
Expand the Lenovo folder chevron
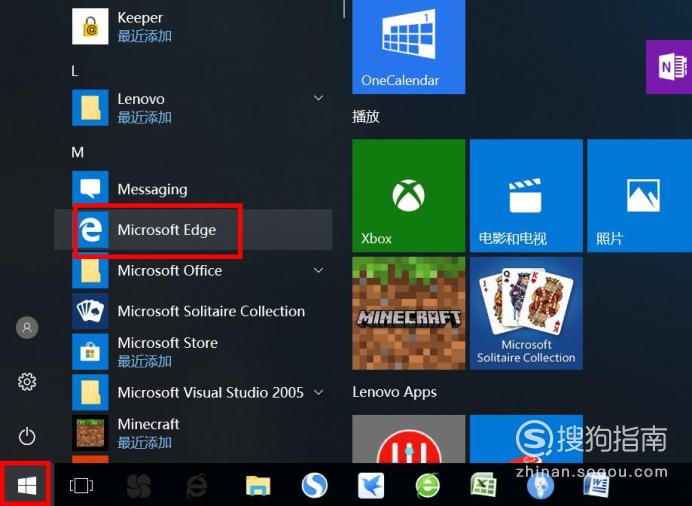pyautogui.click(x=318, y=98)
